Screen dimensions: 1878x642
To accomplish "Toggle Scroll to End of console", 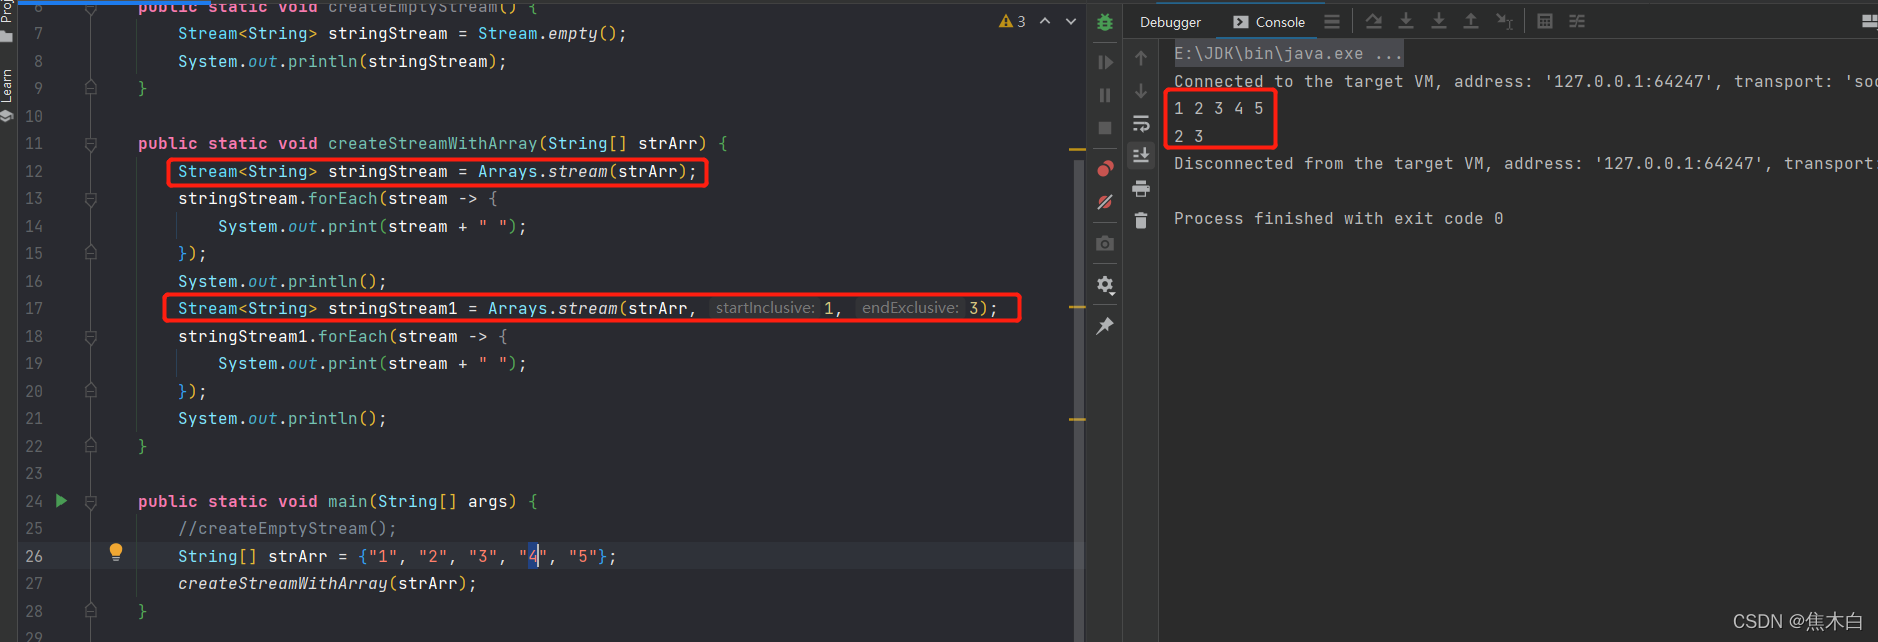I will pyautogui.click(x=1141, y=155).
